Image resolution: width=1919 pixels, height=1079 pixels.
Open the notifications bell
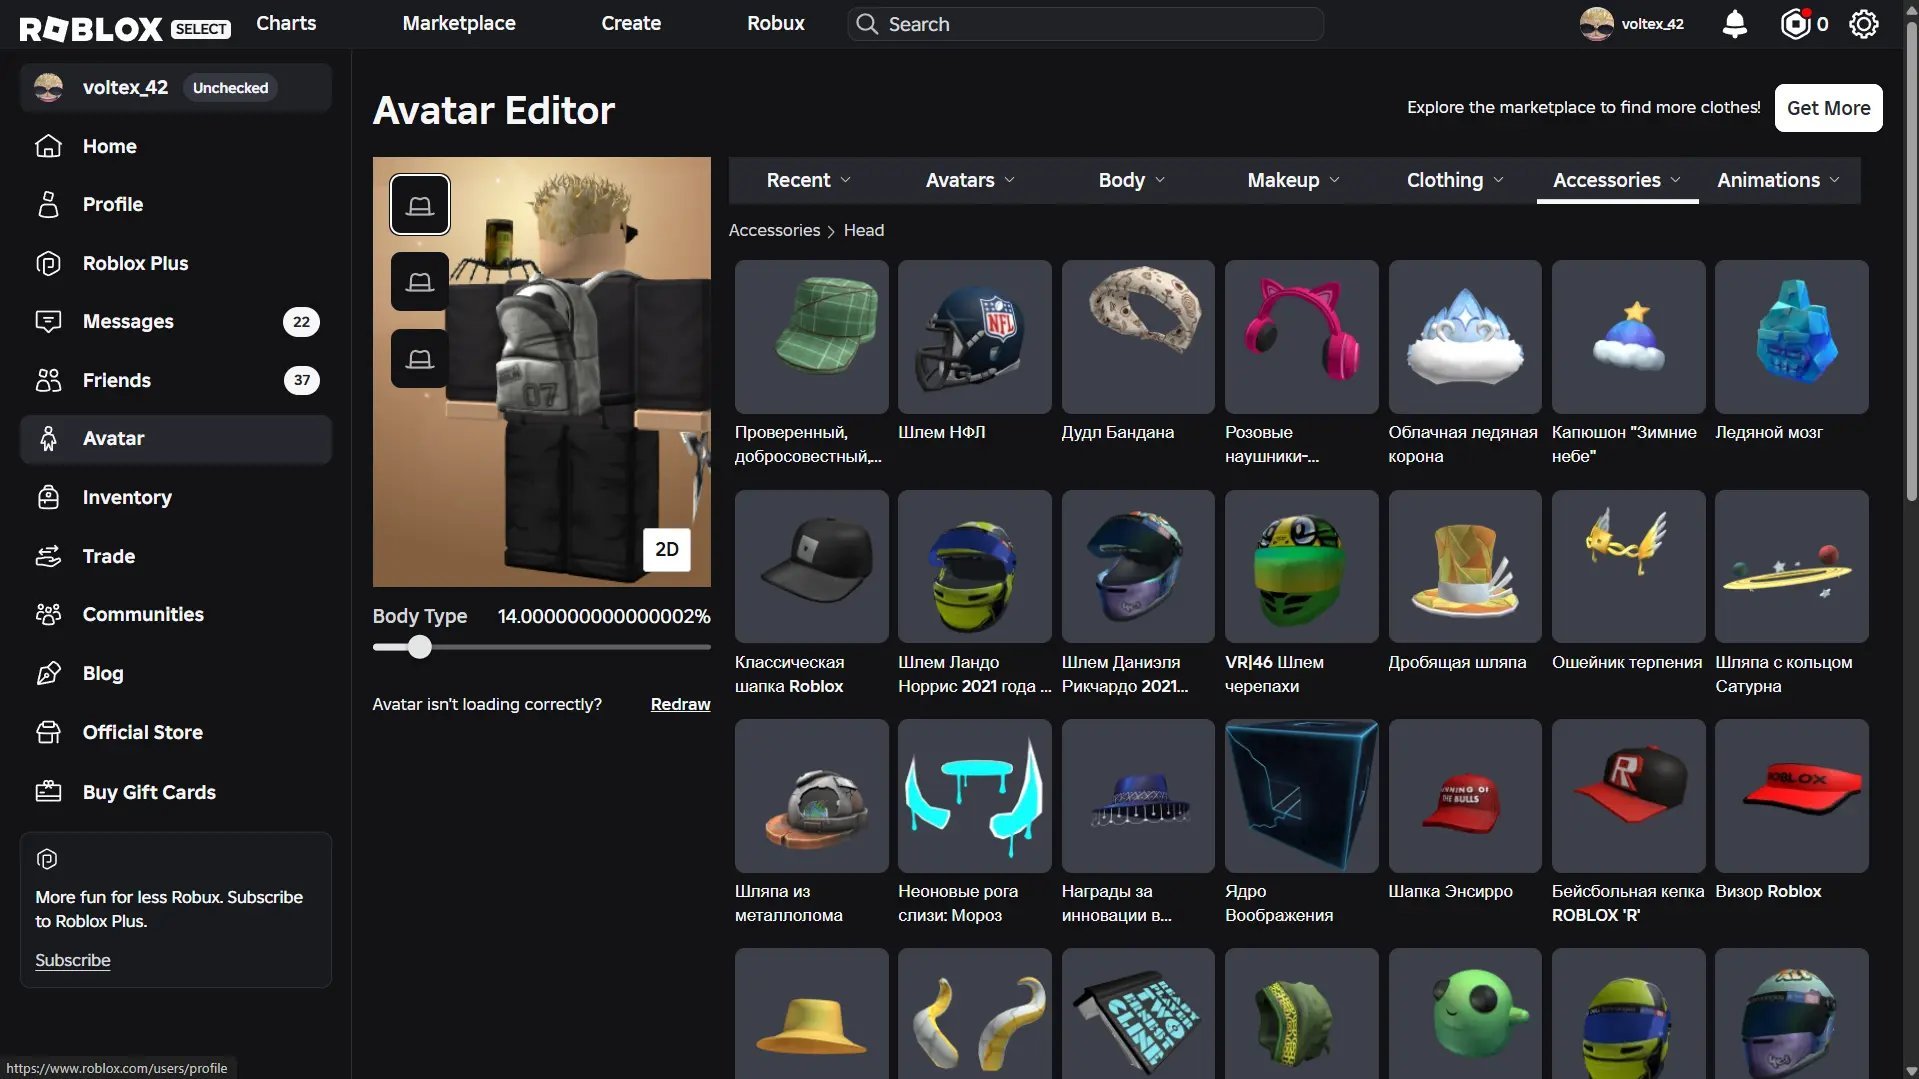coord(1735,24)
